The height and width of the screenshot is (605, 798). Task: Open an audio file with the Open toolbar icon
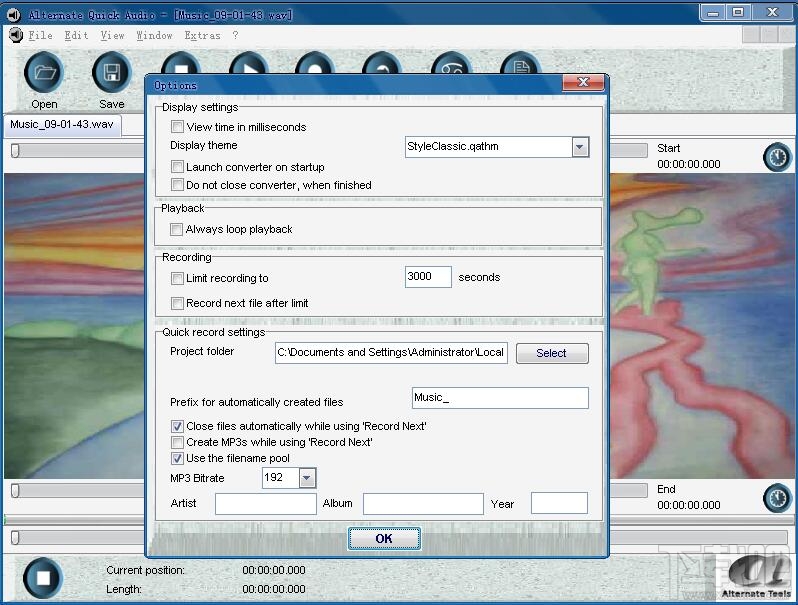(44, 73)
